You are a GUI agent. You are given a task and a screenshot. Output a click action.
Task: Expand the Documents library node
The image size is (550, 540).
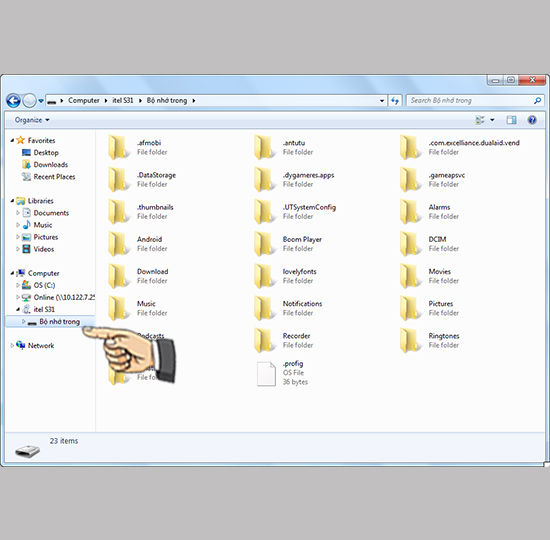coord(18,213)
